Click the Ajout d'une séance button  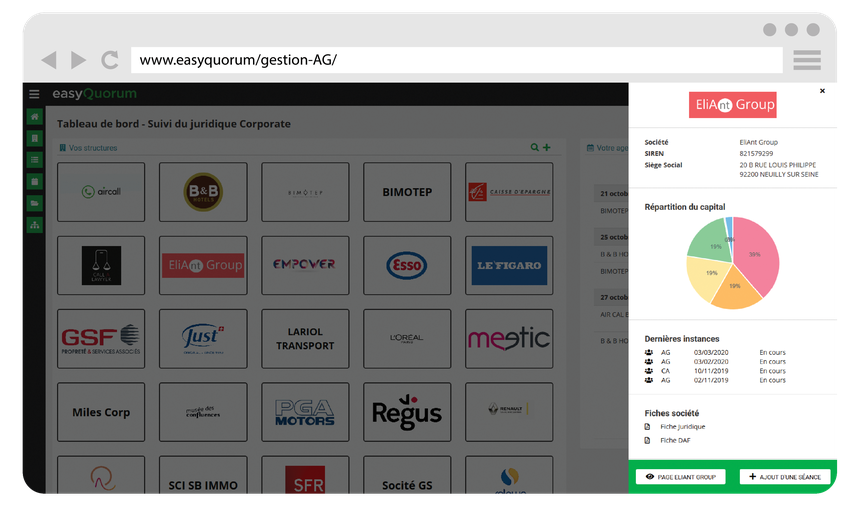(785, 477)
